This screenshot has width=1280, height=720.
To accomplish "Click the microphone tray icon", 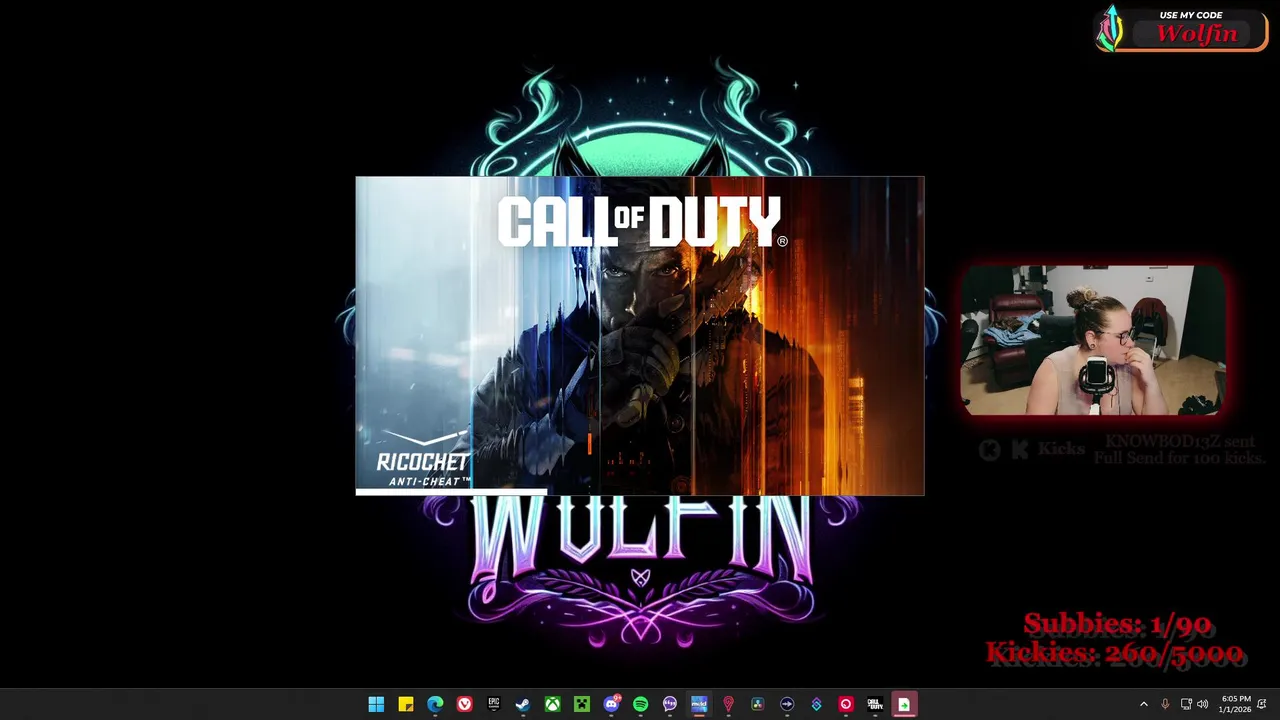I will point(1165,704).
